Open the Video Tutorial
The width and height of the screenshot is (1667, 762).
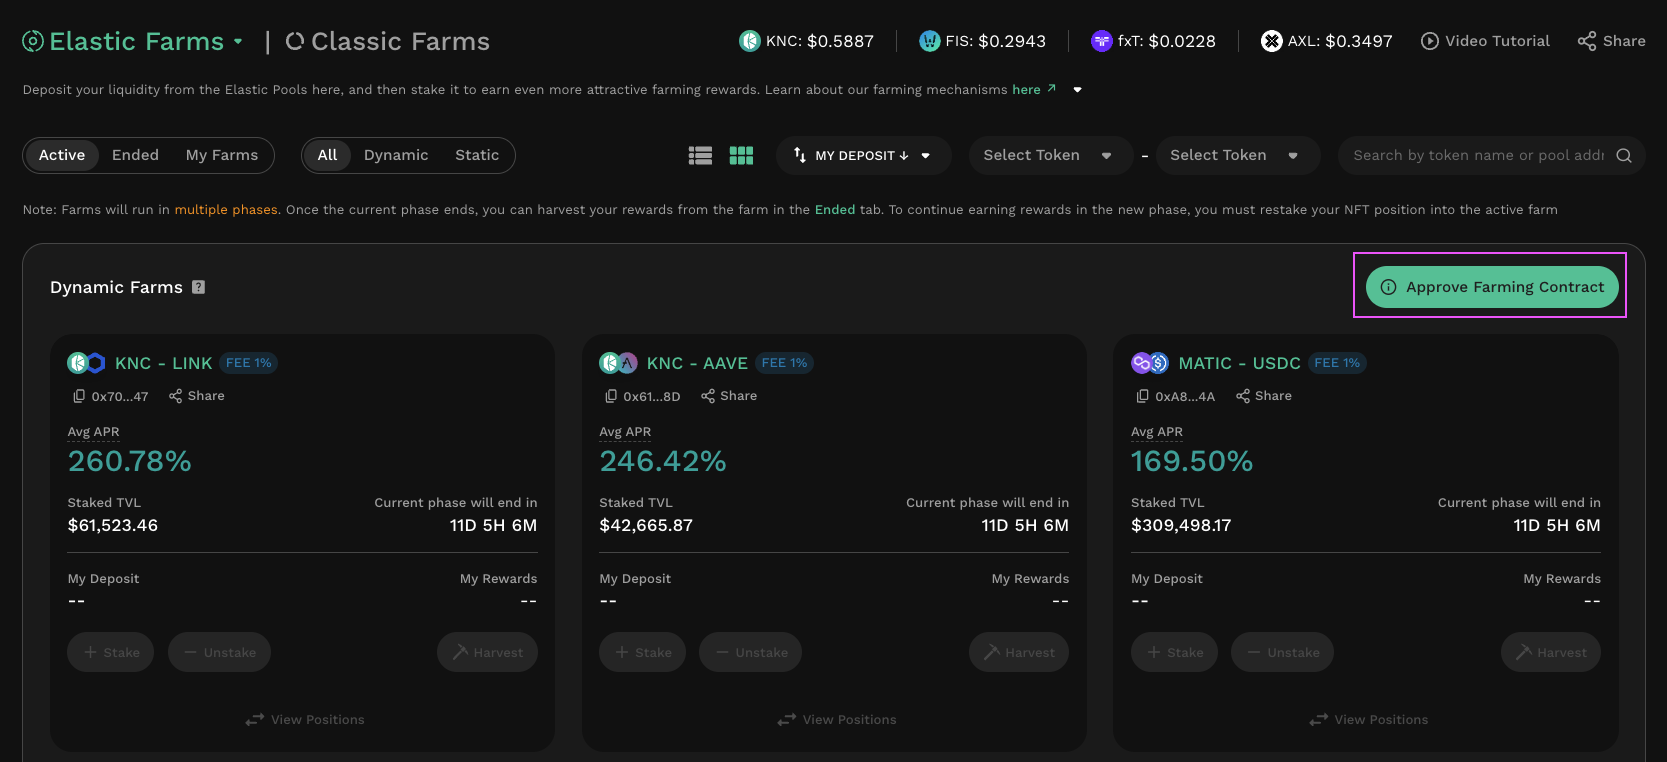tap(1485, 41)
